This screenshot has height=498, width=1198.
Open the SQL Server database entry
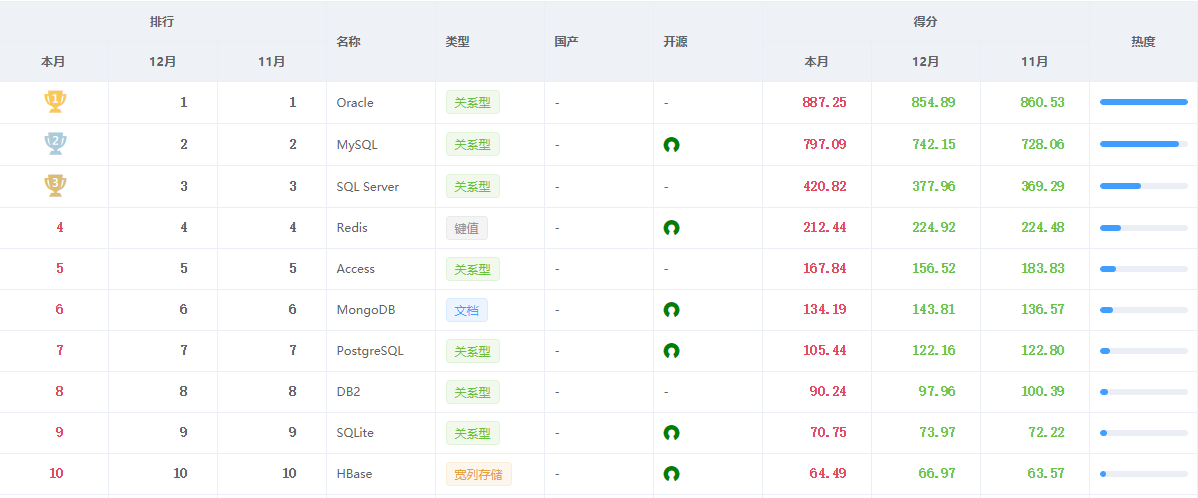point(367,186)
